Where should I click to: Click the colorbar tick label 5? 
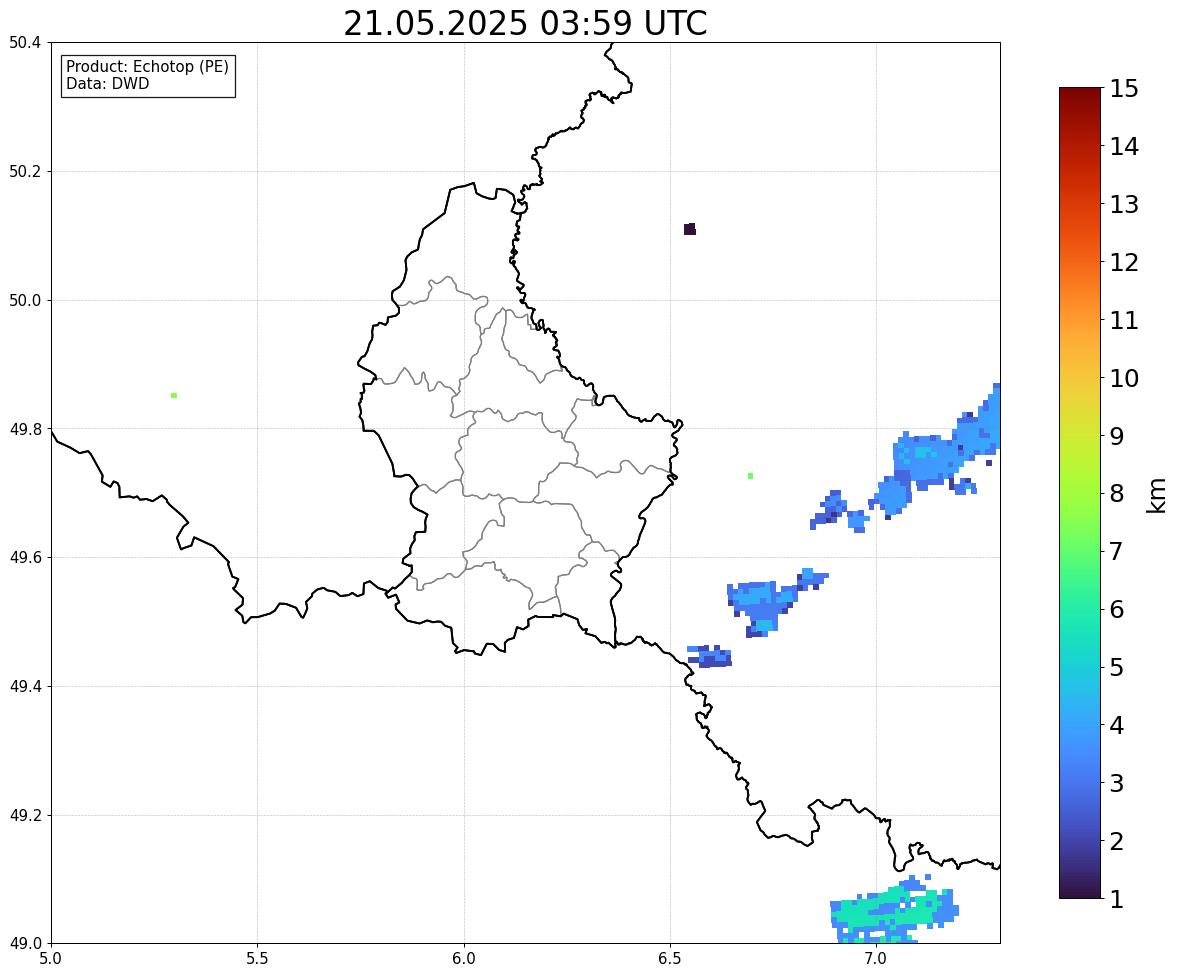pyautogui.click(x=1117, y=667)
